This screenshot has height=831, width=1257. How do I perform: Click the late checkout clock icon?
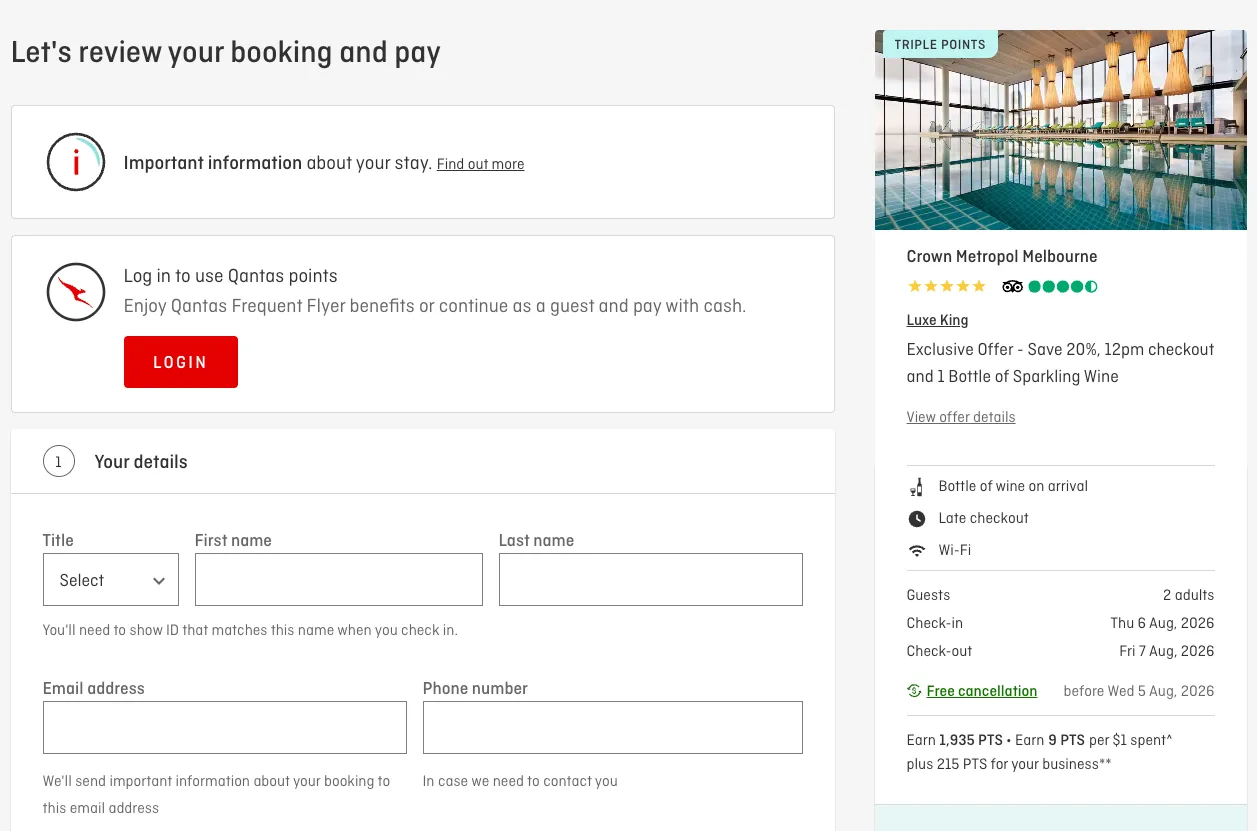point(916,519)
